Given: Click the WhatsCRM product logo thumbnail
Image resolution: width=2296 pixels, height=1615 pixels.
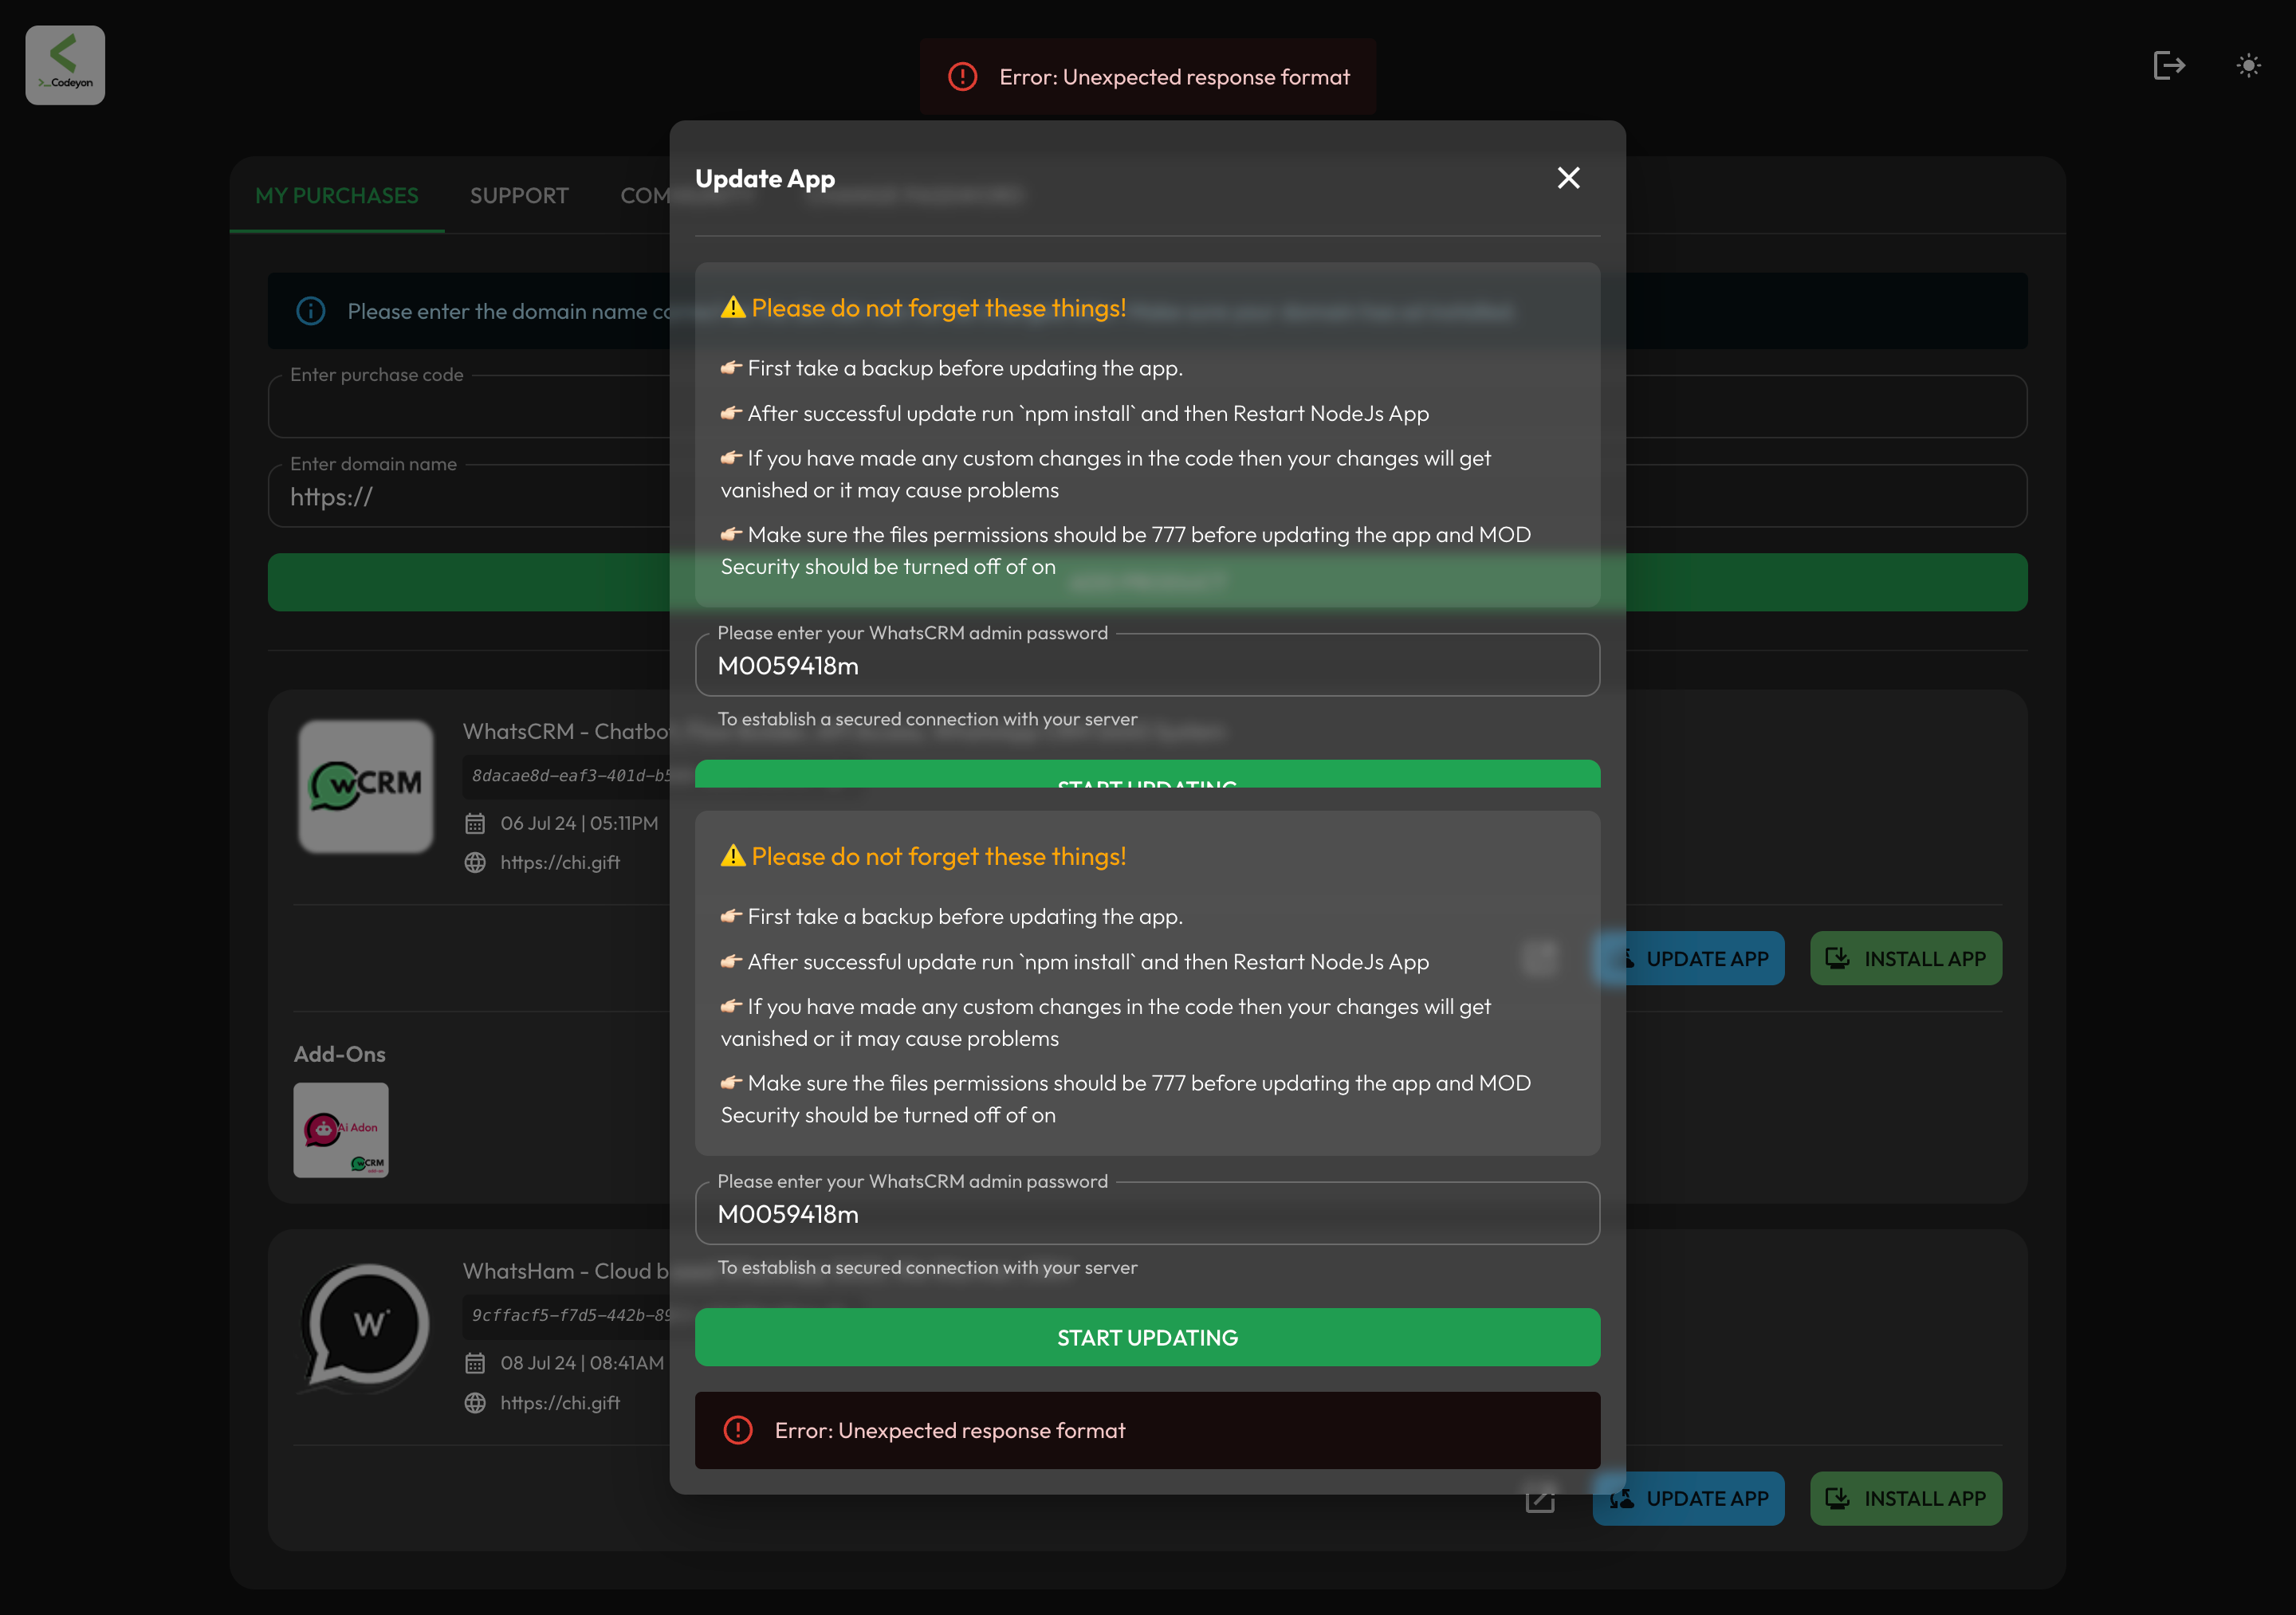Looking at the screenshot, I should pyautogui.click(x=366, y=787).
